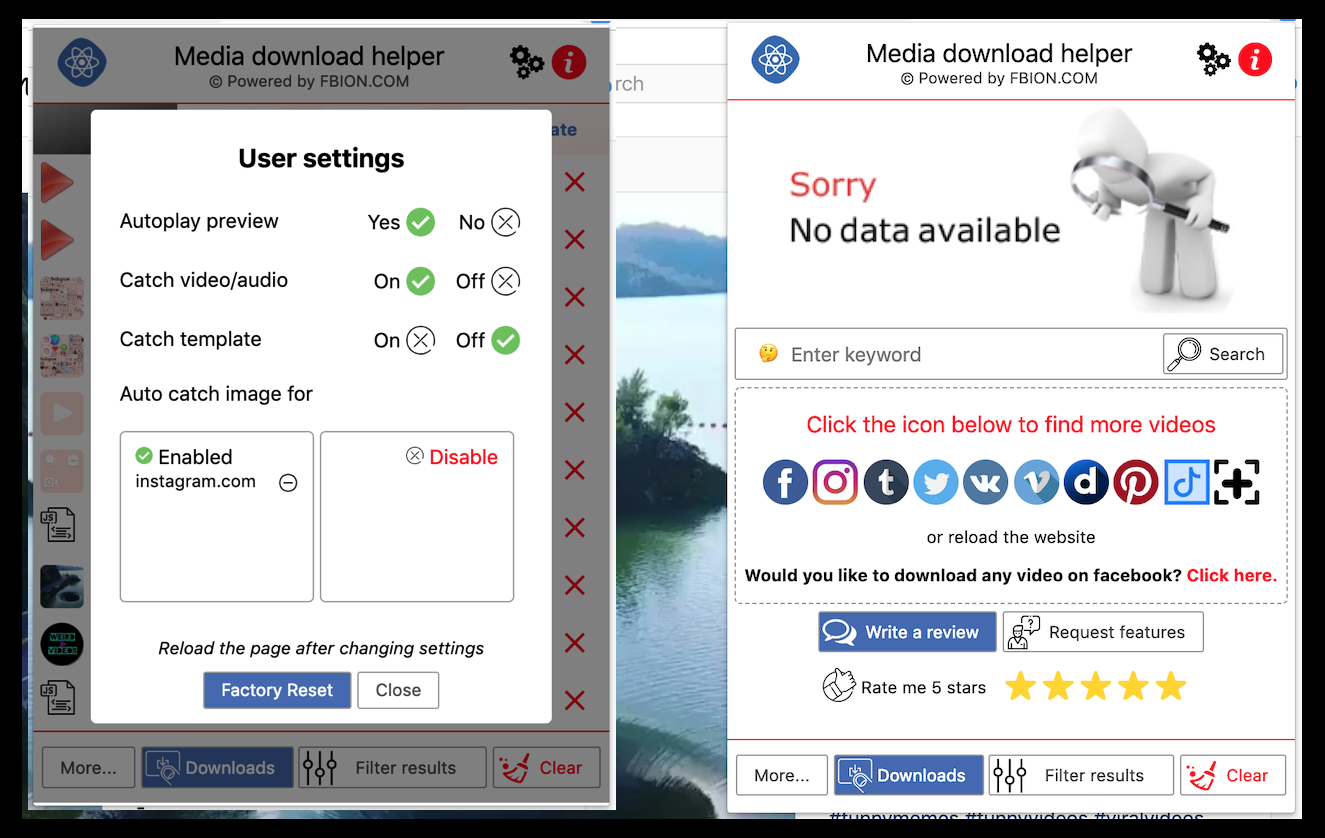1325x838 pixels.
Task: Follow the Click here facebook download link
Action: tap(1231, 575)
